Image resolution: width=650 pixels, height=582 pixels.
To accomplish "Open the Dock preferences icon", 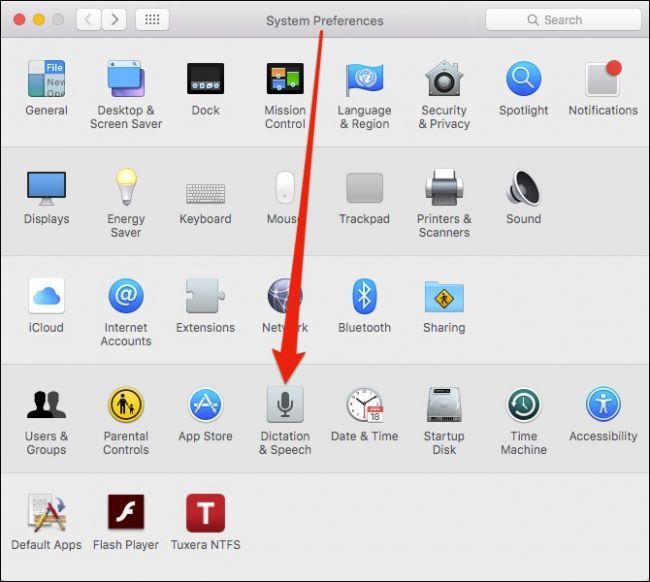I will (x=205, y=78).
